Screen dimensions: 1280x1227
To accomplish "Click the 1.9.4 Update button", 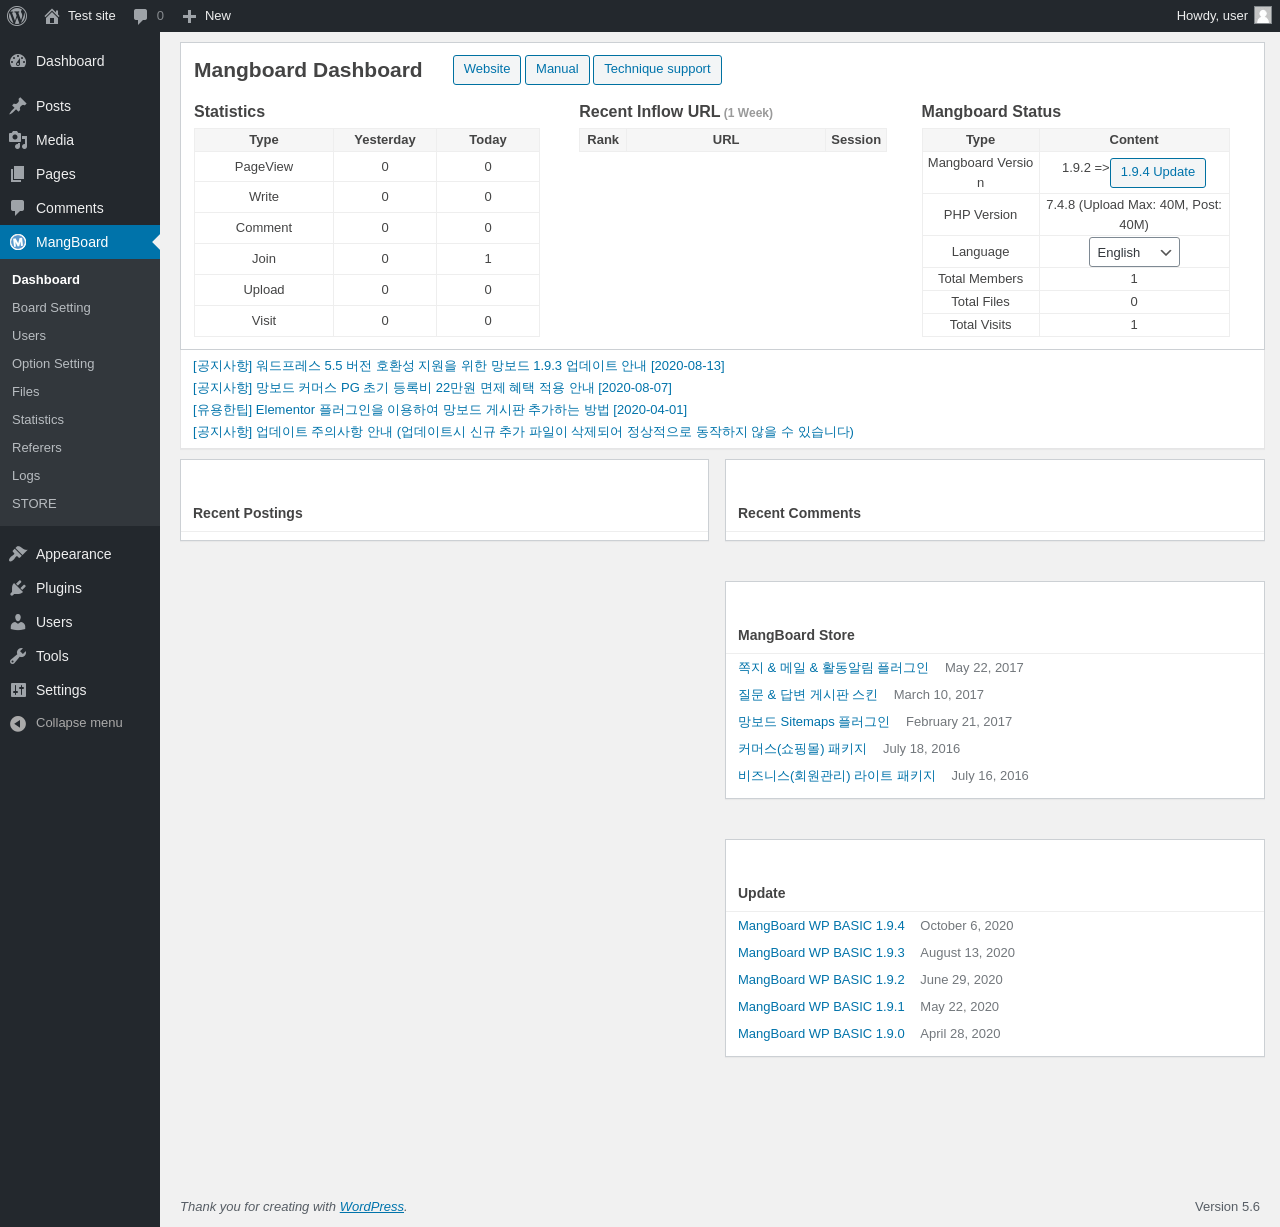I will [x=1158, y=172].
